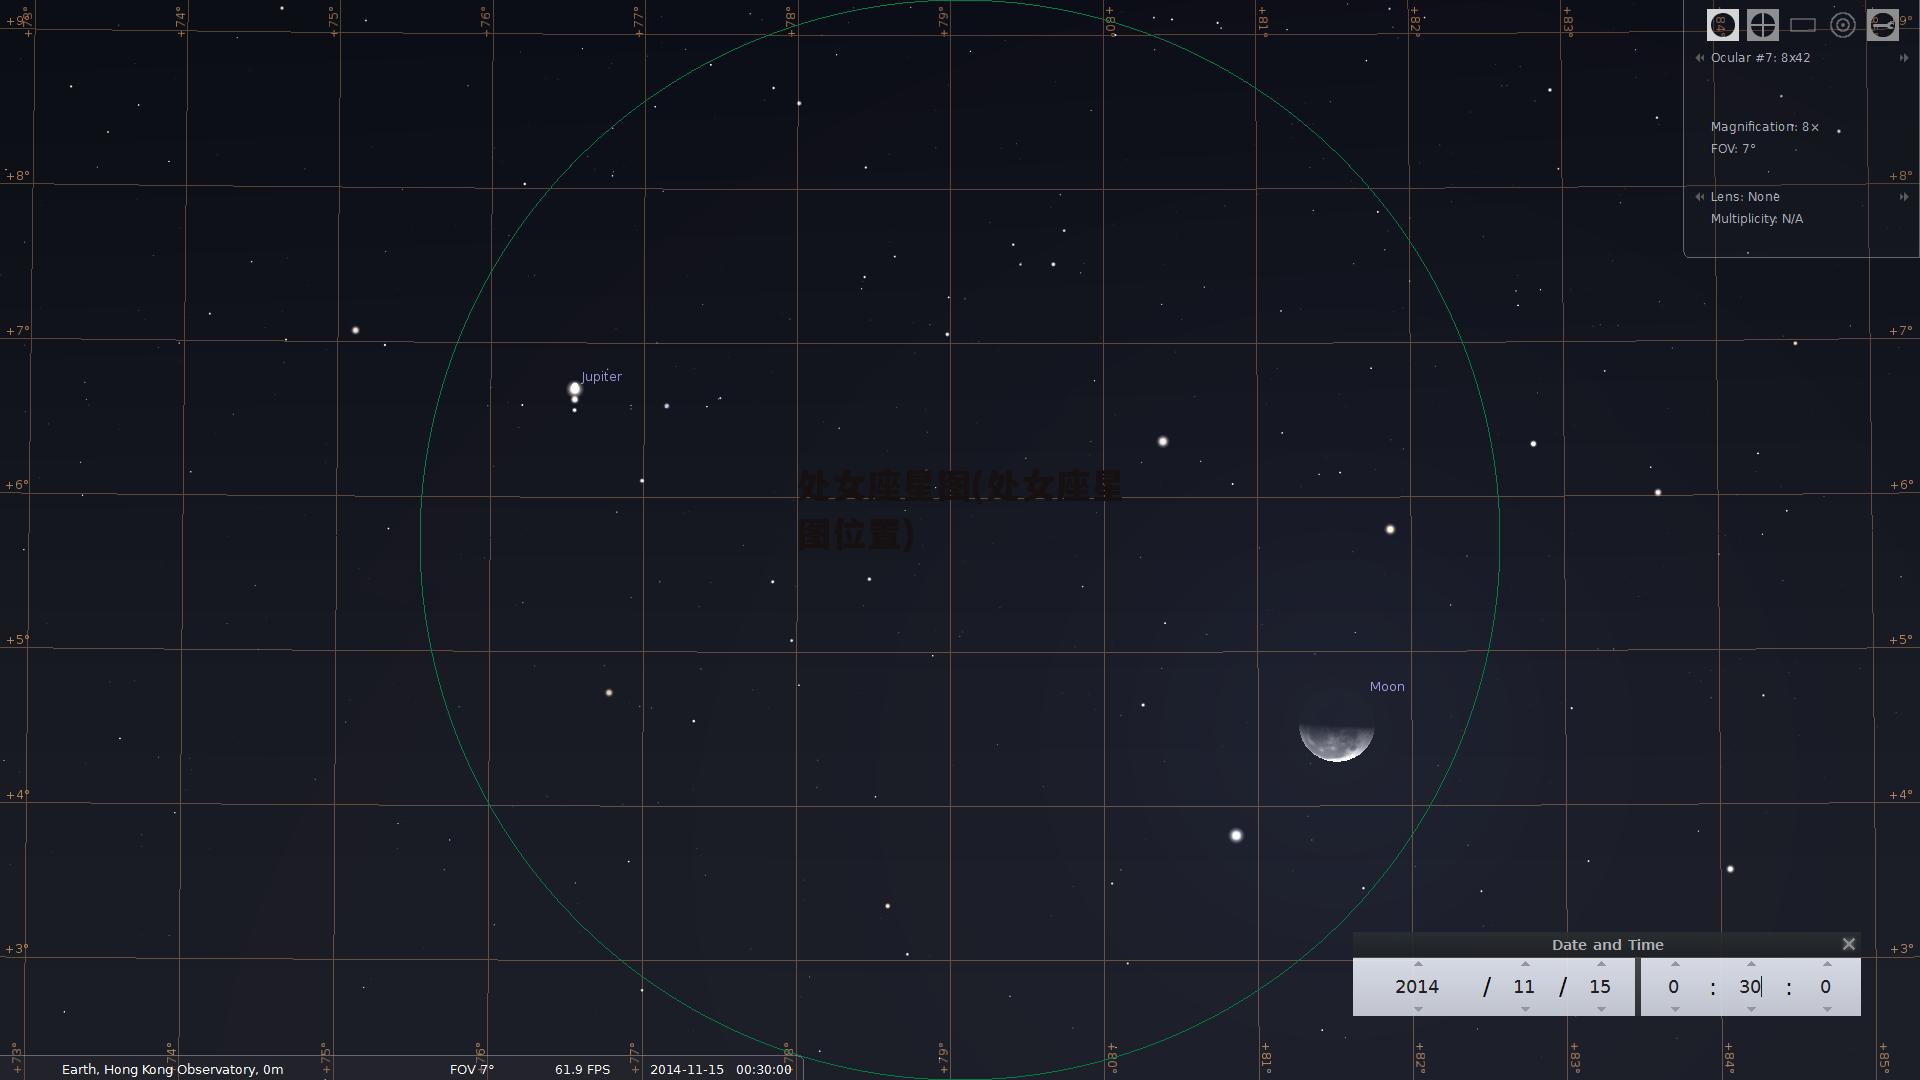The image size is (1920, 1080).
Task: Select Jupiter in the sky view
Action: (x=575, y=388)
